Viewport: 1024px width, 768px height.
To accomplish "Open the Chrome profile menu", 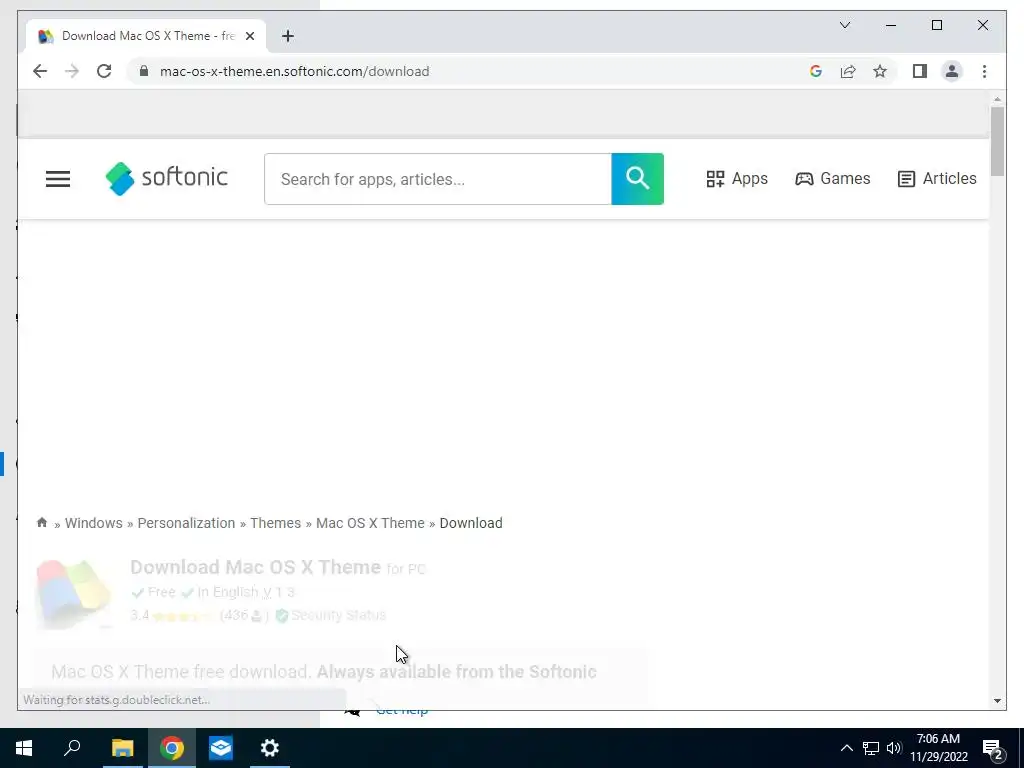I will [x=952, y=71].
